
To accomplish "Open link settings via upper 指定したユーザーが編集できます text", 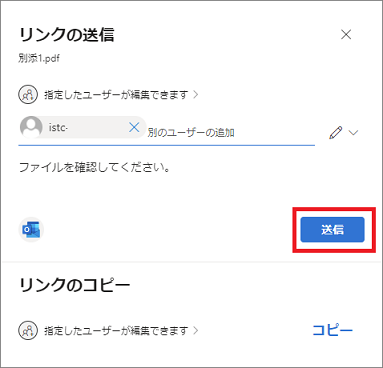I will click(x=116, y=95).
